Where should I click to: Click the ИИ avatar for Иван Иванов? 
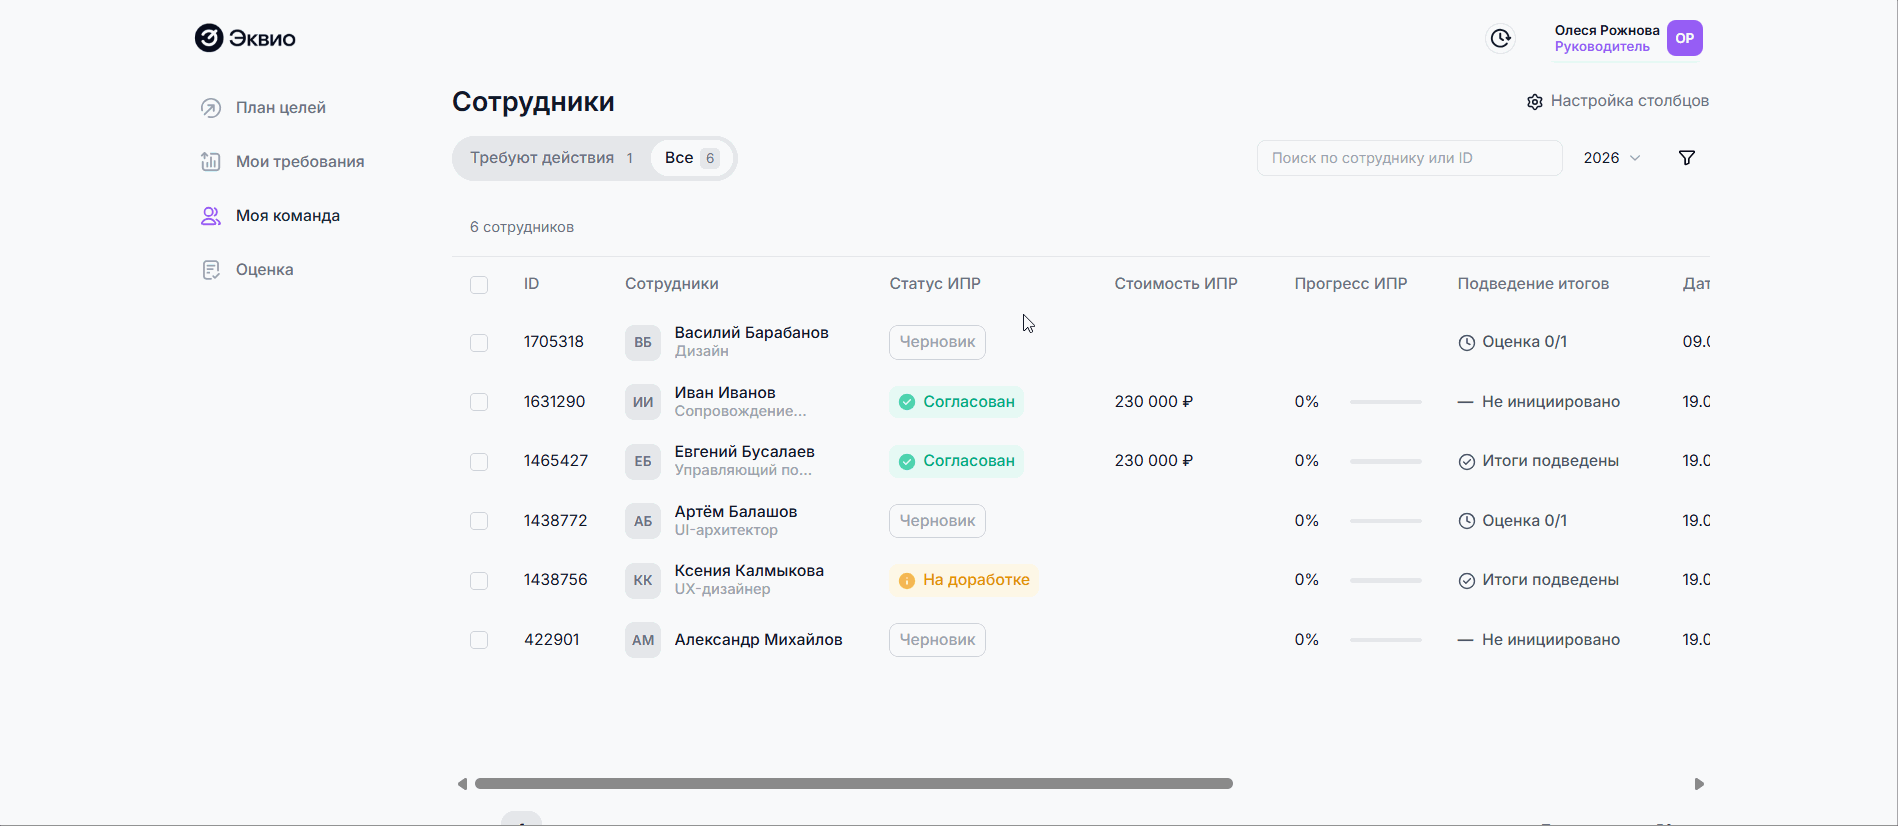click(643, 402)
